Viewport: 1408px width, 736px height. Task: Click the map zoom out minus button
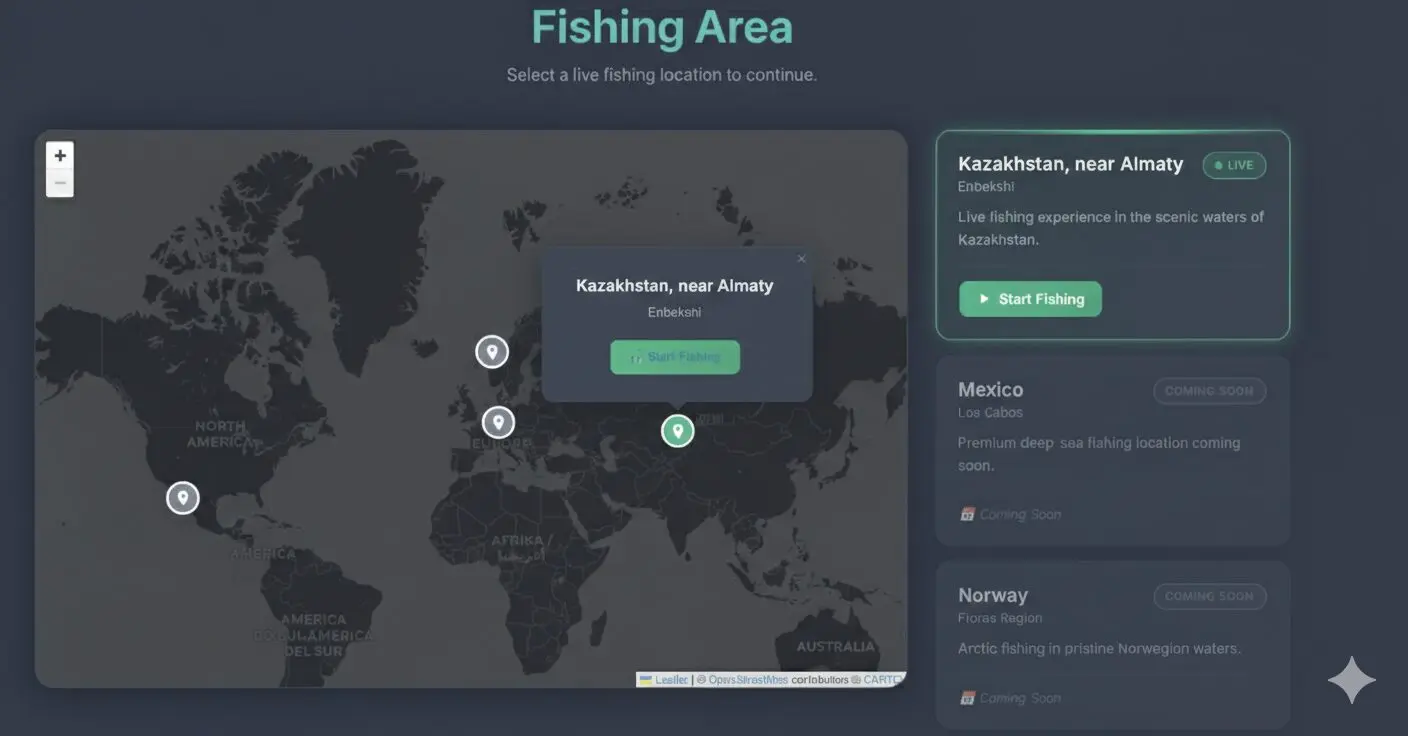tap(60, 183)
